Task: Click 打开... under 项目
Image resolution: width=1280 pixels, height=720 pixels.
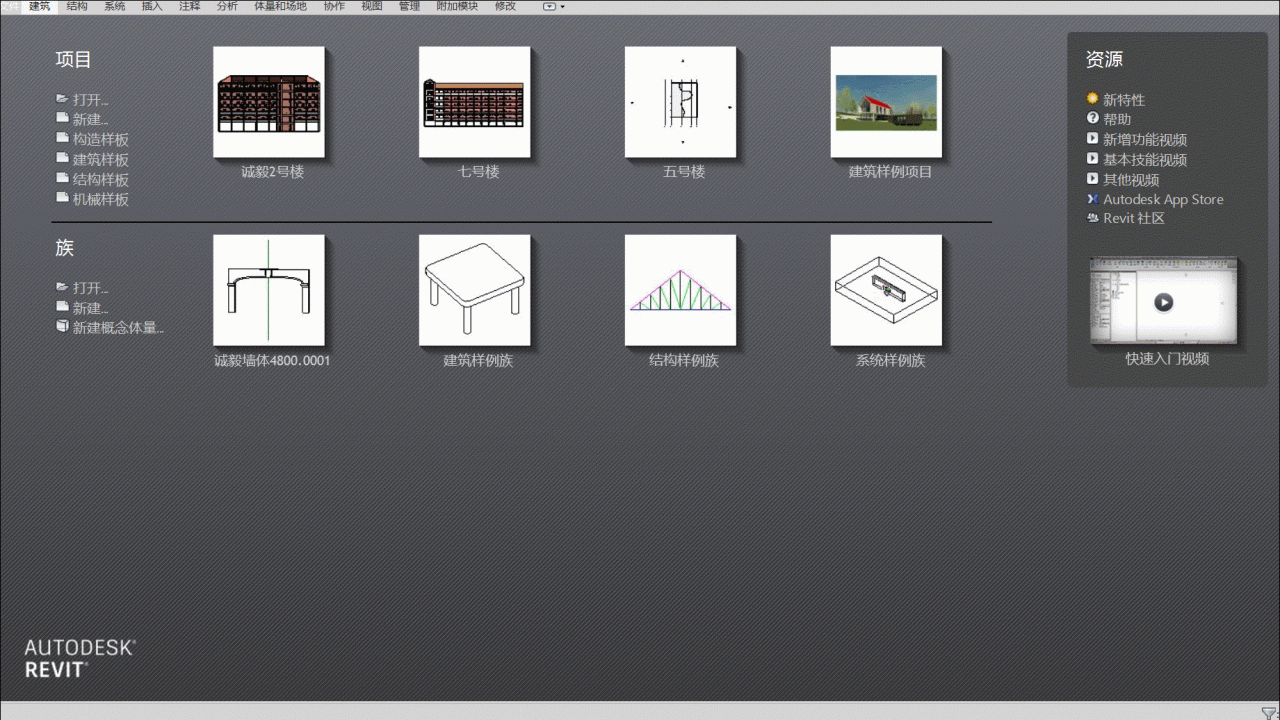Action: coord(91,100)
